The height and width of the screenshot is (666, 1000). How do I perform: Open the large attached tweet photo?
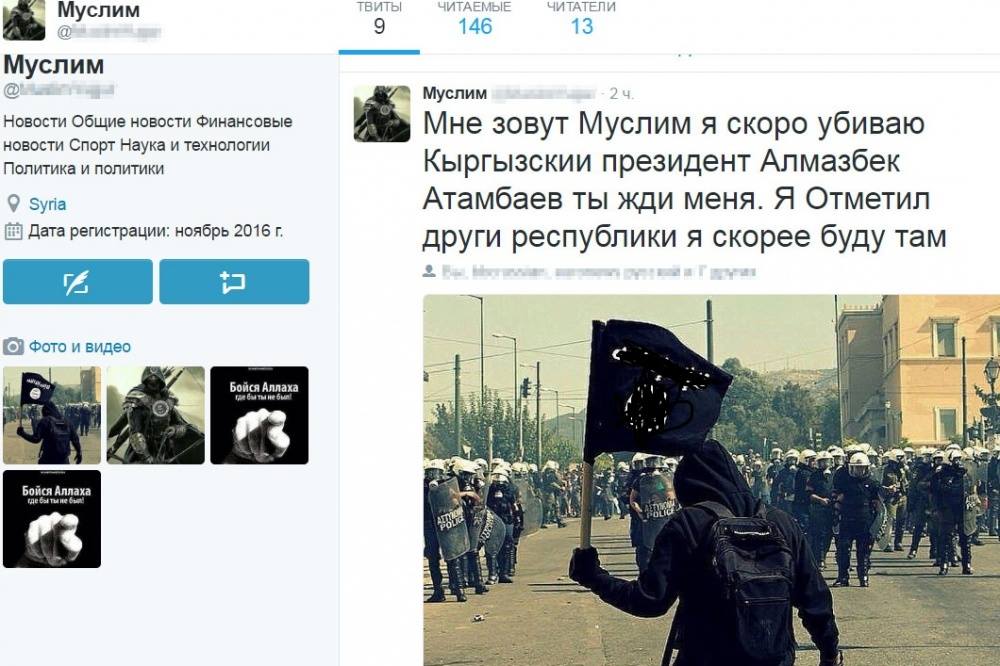coord(711,480)
